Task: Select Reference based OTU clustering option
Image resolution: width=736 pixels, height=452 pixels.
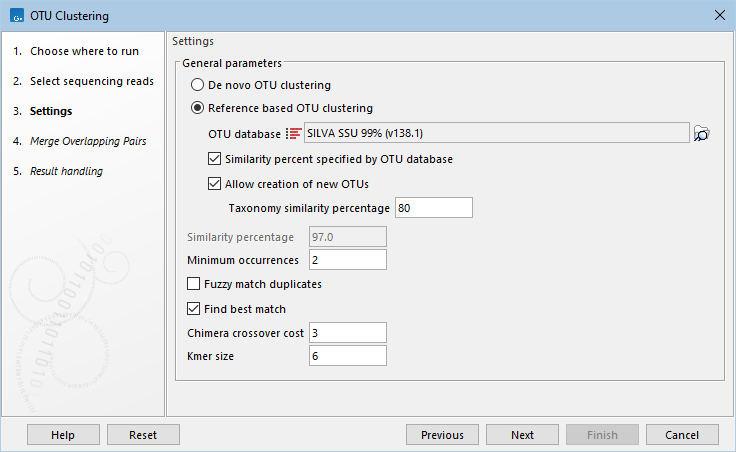Action: pos(198,109)
